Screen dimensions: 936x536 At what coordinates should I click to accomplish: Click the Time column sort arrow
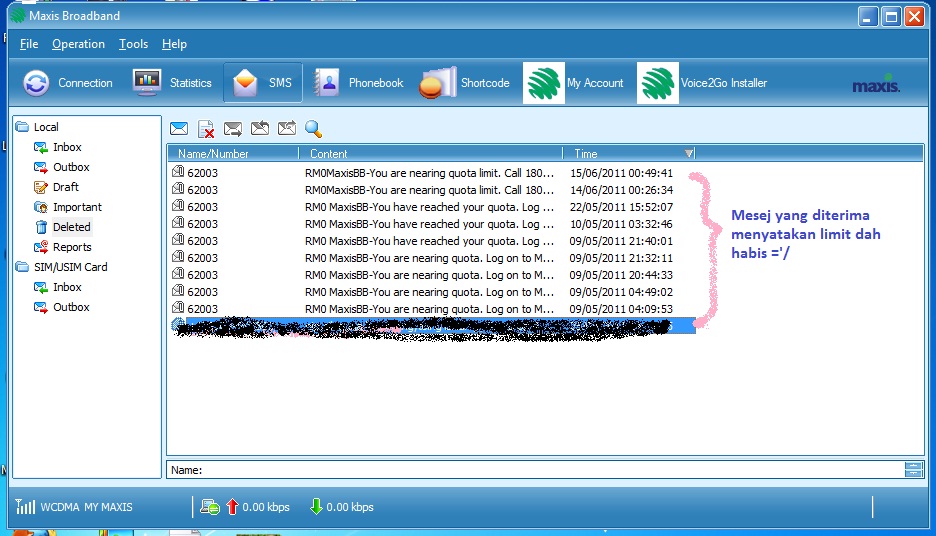(x=689, y=153)
